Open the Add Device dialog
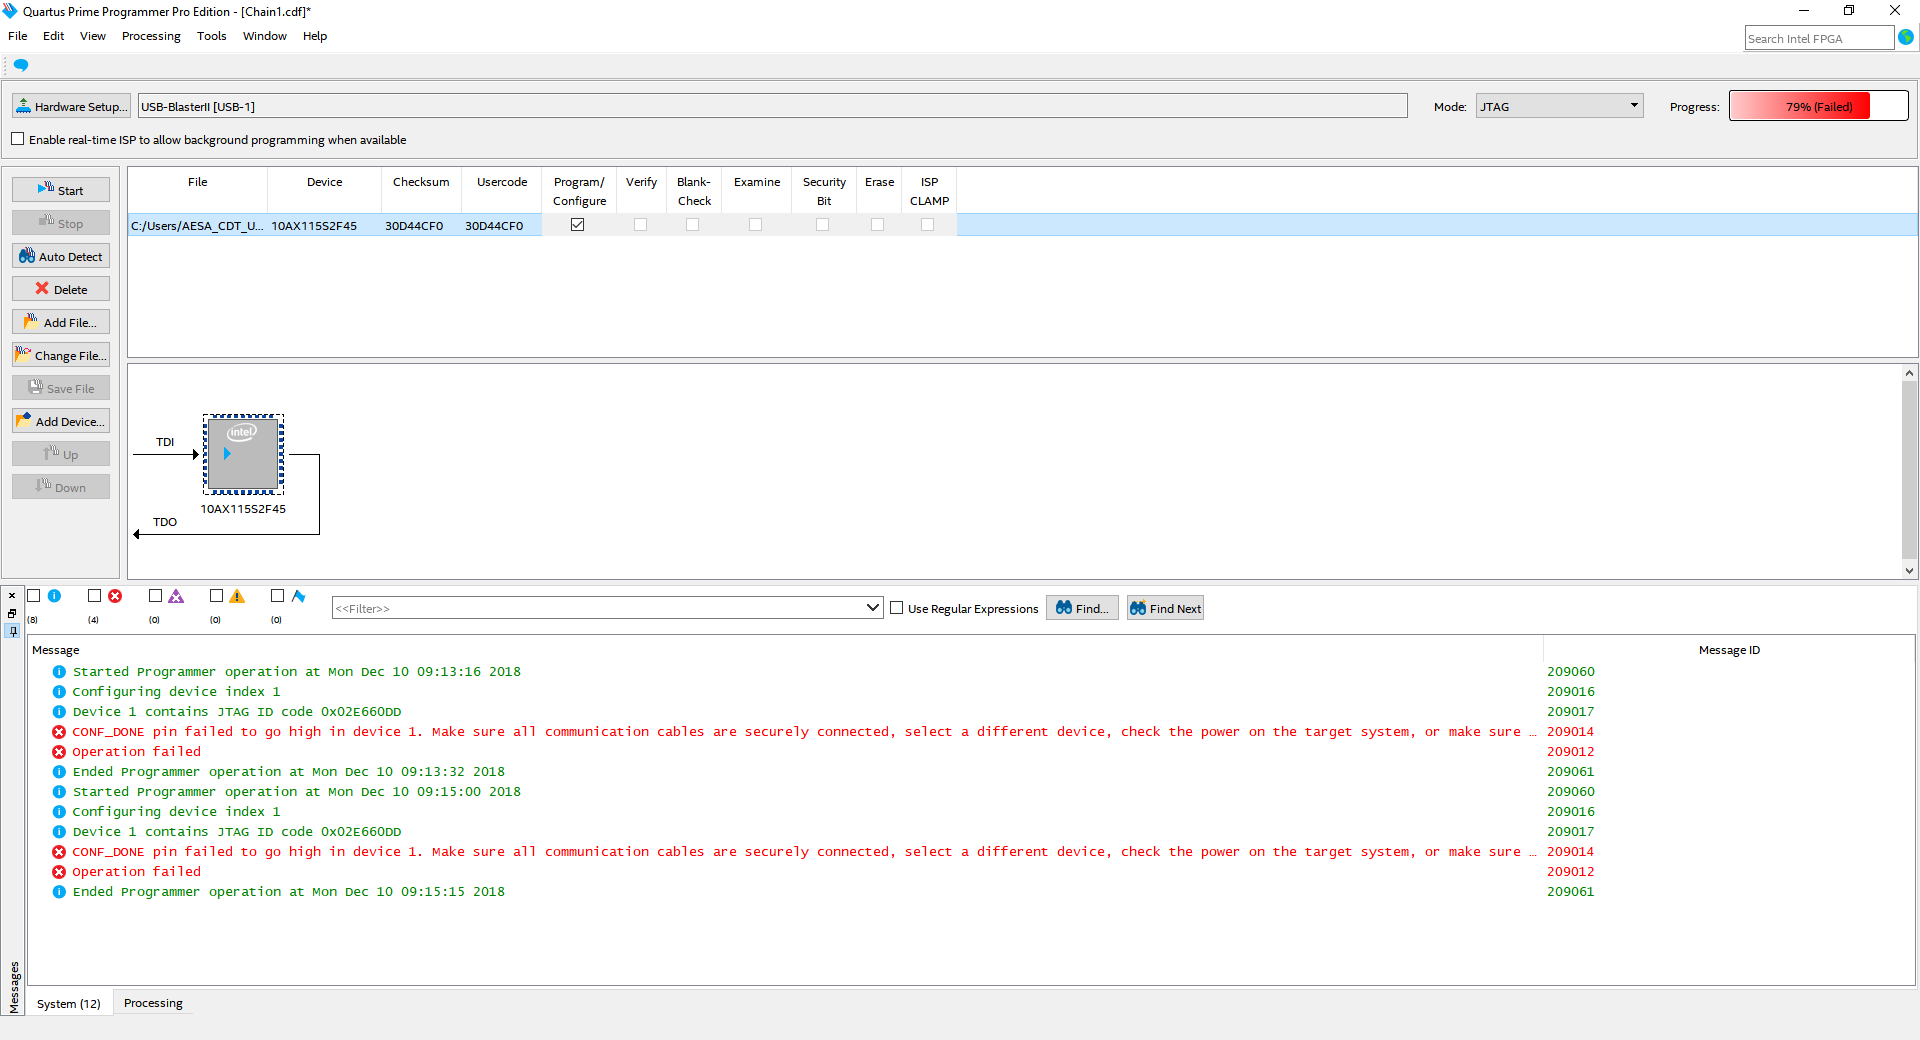The height and width of the screenshot is (1040, 1920). (x=61, y=422)
